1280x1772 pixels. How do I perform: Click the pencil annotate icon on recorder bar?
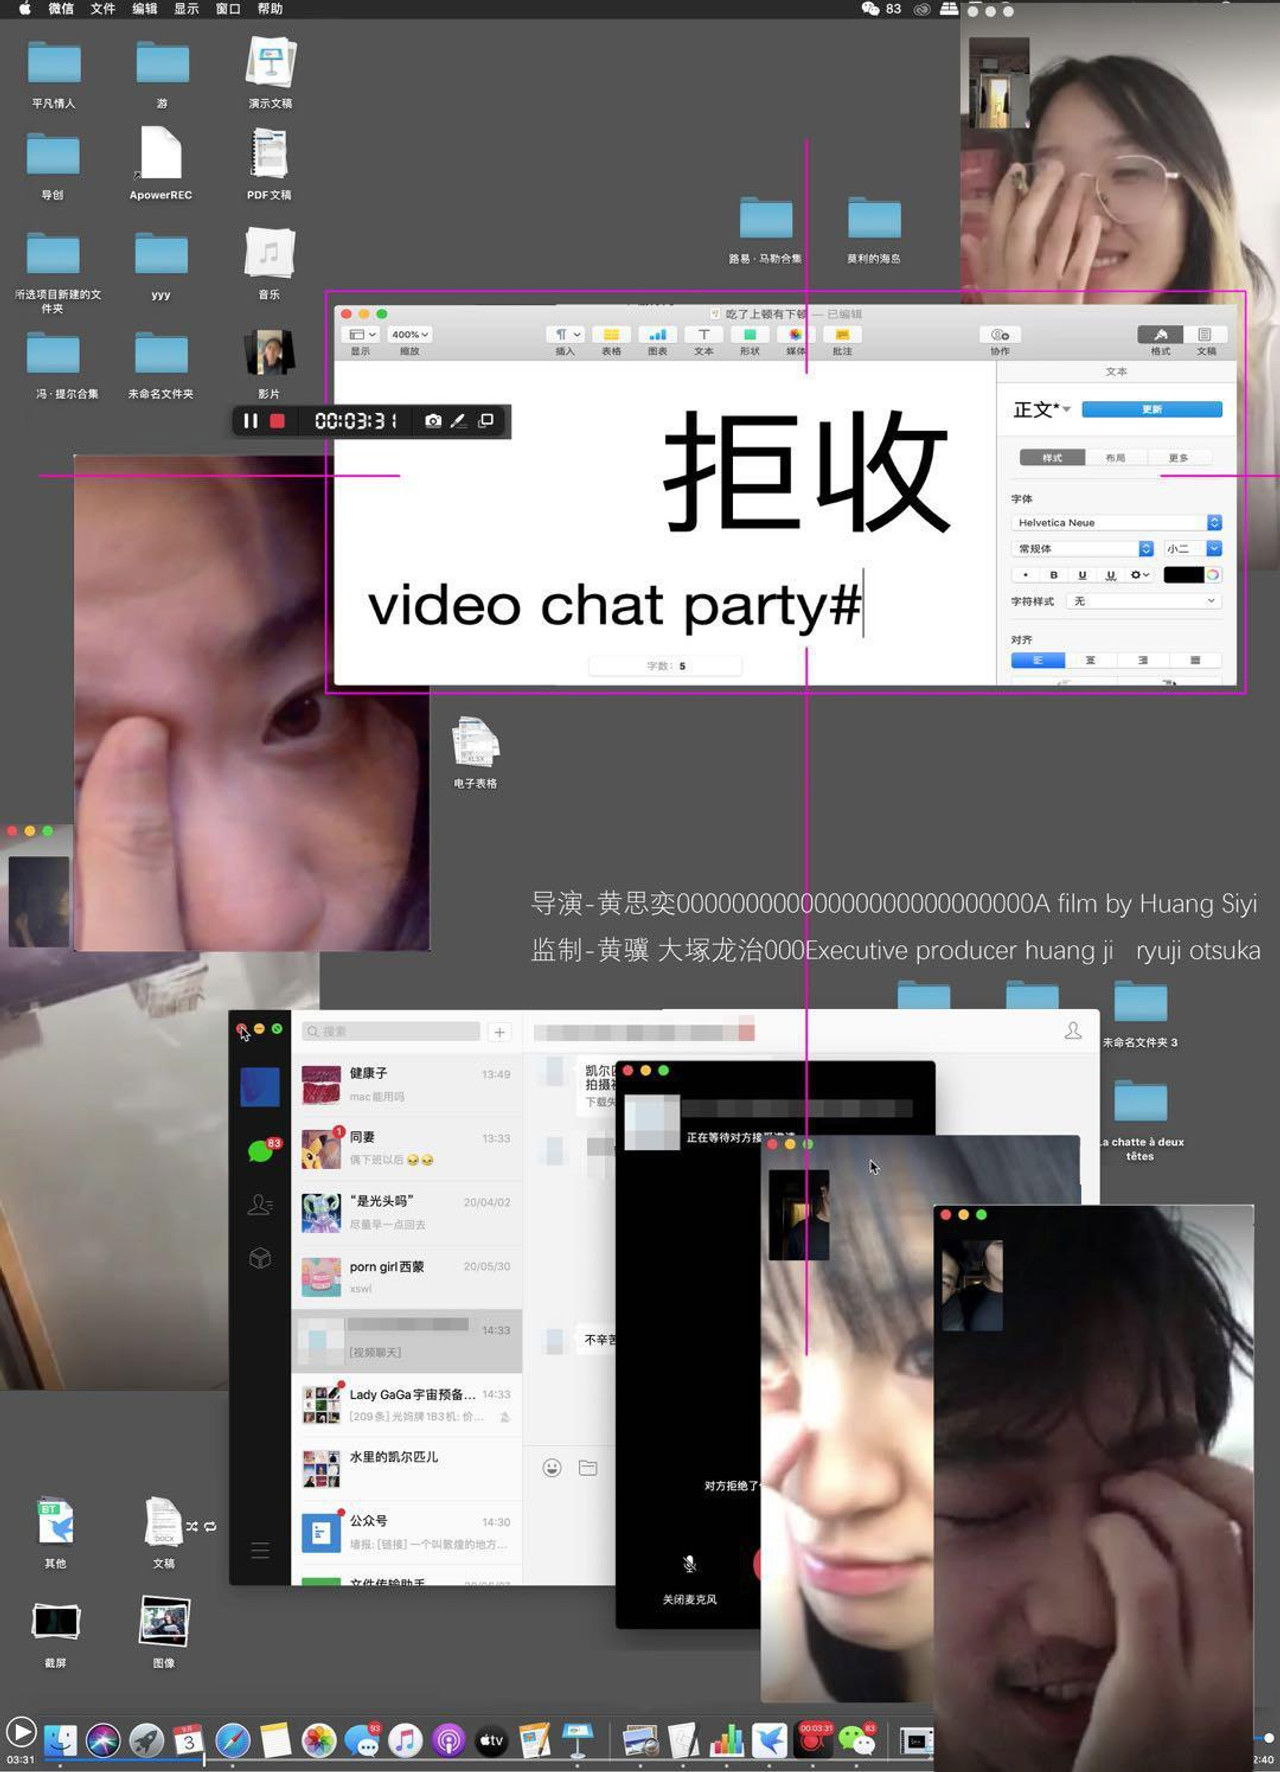(x=458, y=421)
